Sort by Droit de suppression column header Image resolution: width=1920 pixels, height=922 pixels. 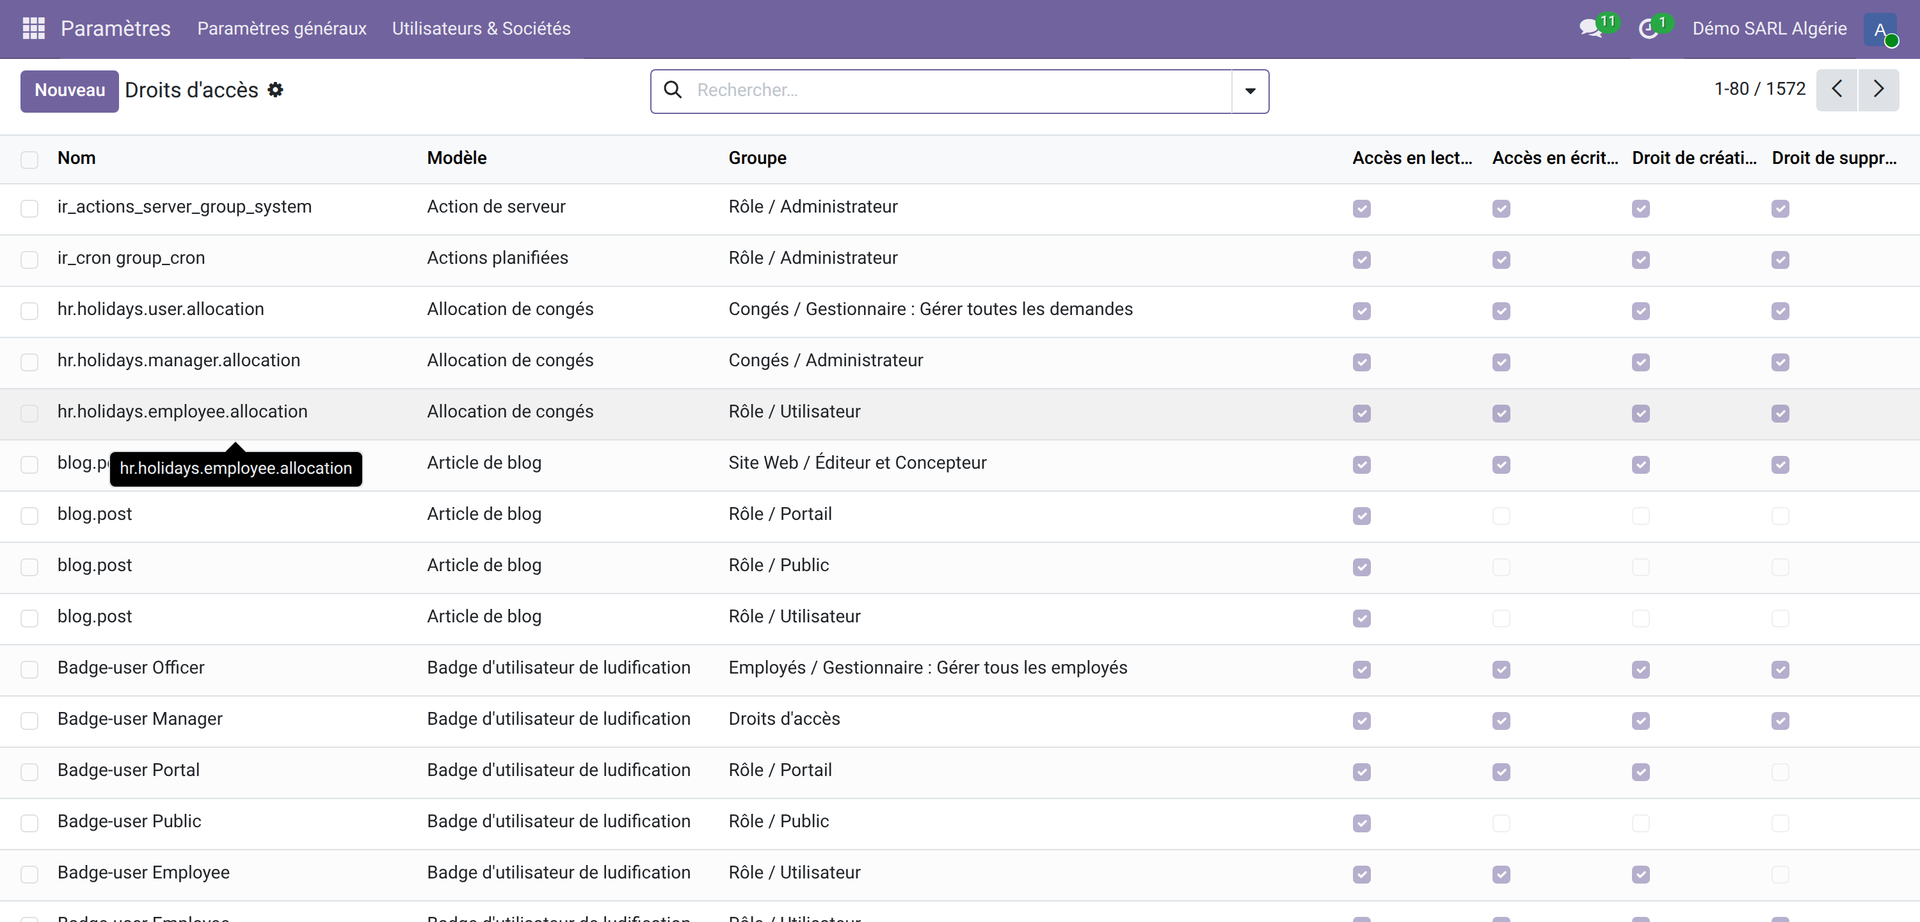1834,158
